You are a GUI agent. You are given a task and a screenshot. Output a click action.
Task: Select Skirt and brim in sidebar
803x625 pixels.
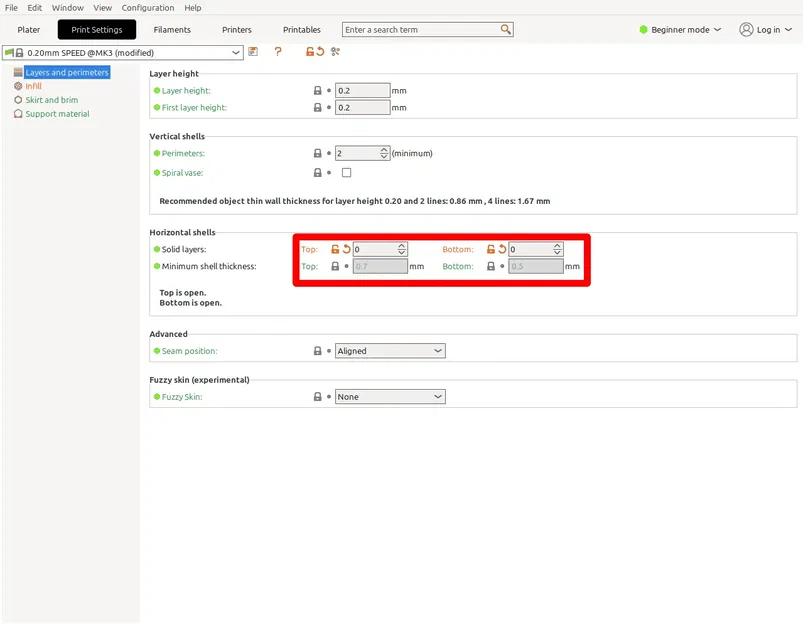[52, 100]
